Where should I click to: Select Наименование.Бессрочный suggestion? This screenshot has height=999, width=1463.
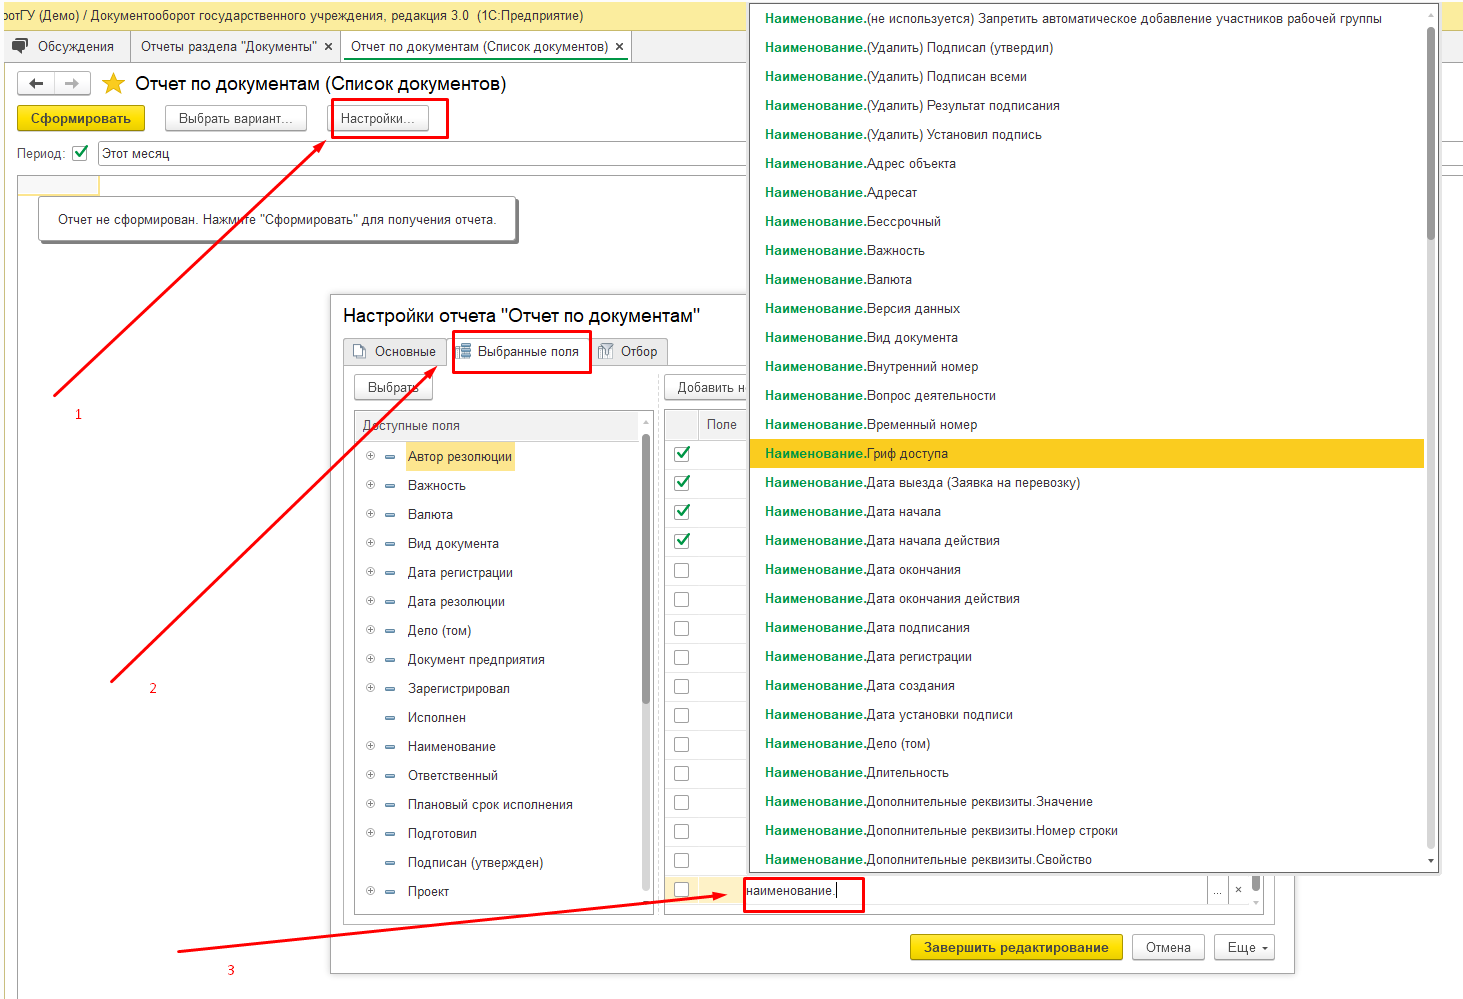point(1086,222)
